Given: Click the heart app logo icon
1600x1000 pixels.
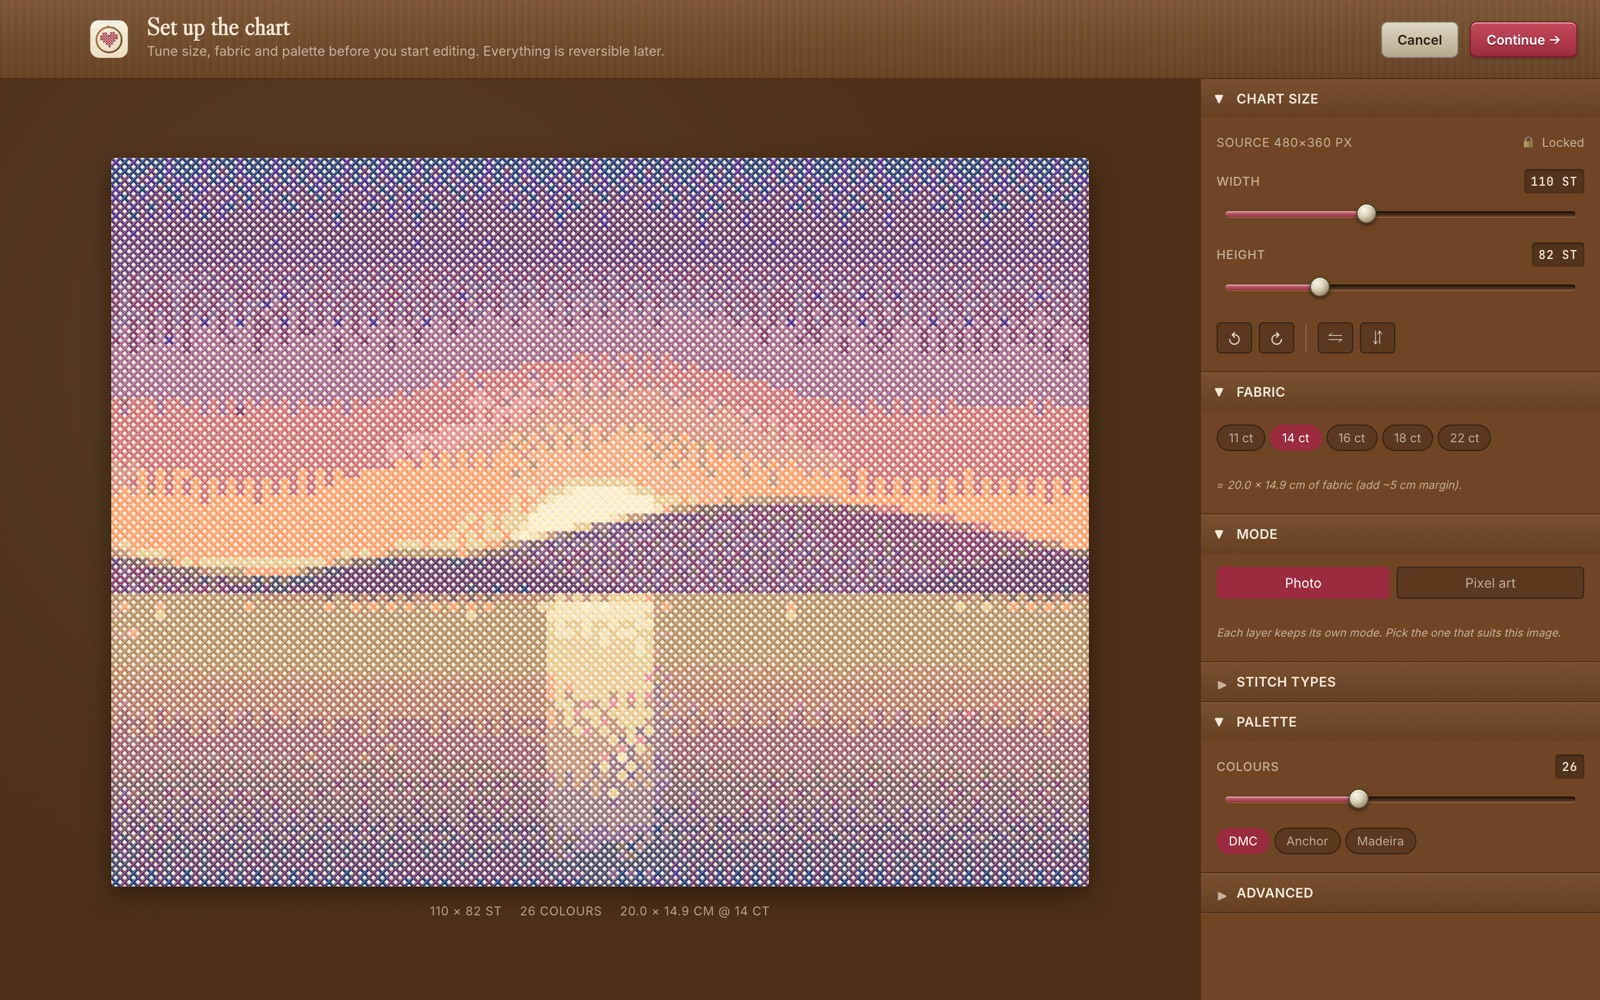Looking at the screenshot, I should [x=109, y=39].
